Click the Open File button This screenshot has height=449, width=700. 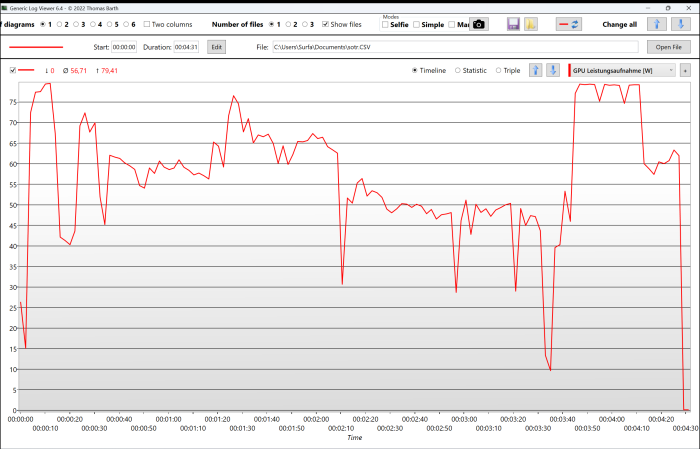pos(668,47)
